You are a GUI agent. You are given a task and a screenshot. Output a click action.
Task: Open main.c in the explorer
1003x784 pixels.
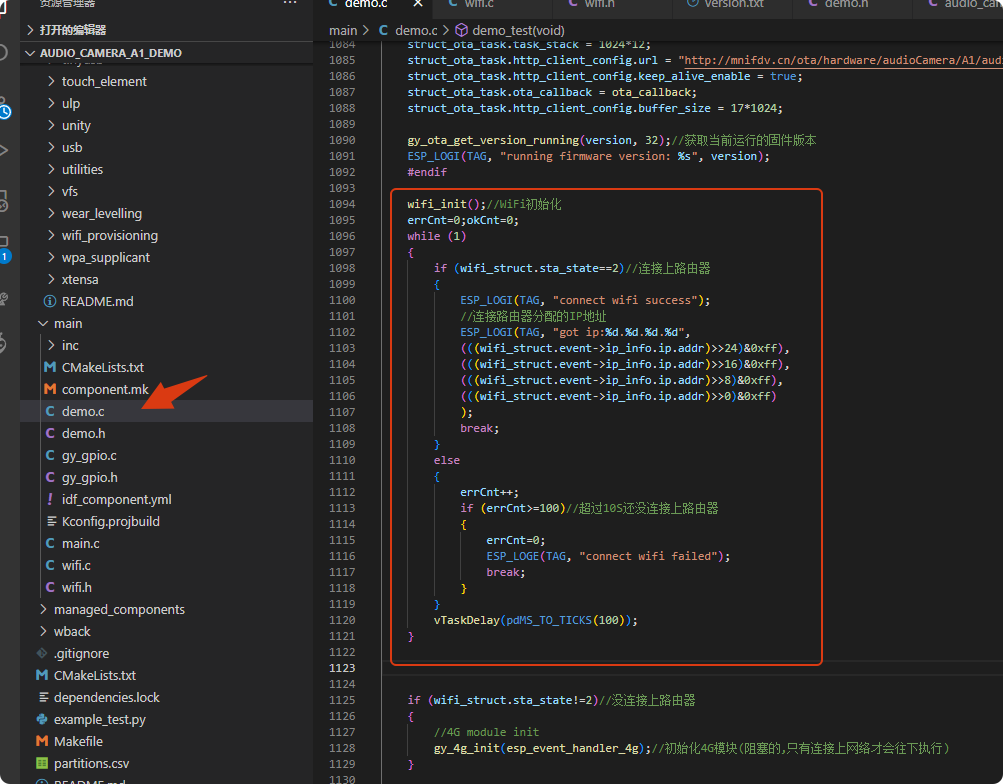(x=80, y=543)
